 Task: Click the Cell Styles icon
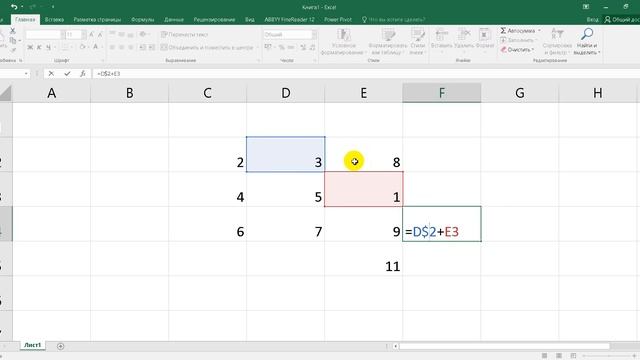[417, 35]
